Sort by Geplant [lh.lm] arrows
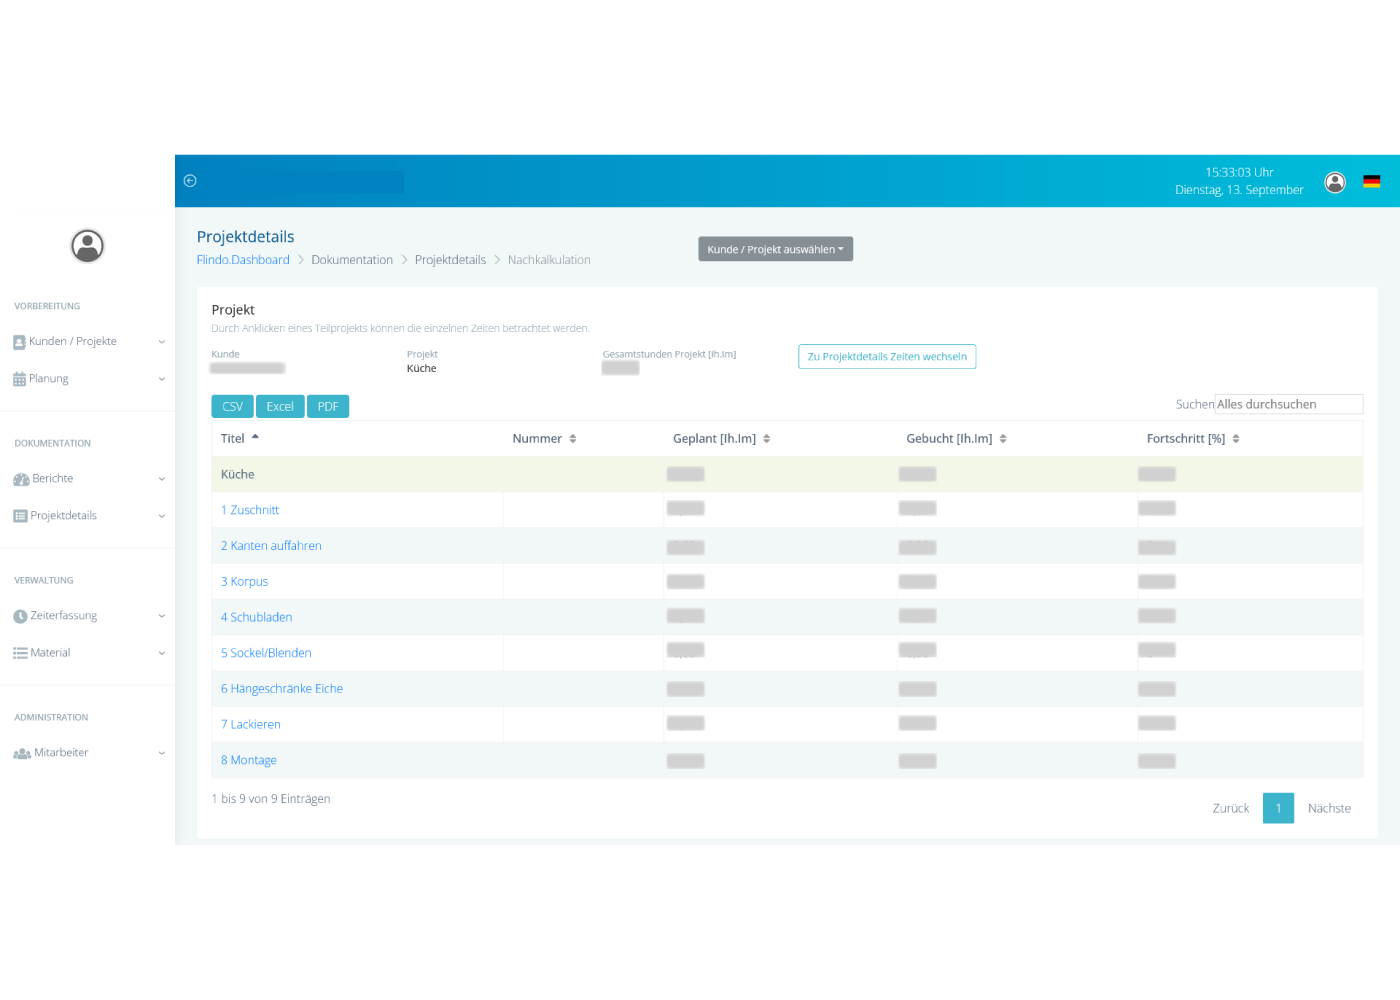The height and width of the screenshot is (1000, 1400). (767, 439)
